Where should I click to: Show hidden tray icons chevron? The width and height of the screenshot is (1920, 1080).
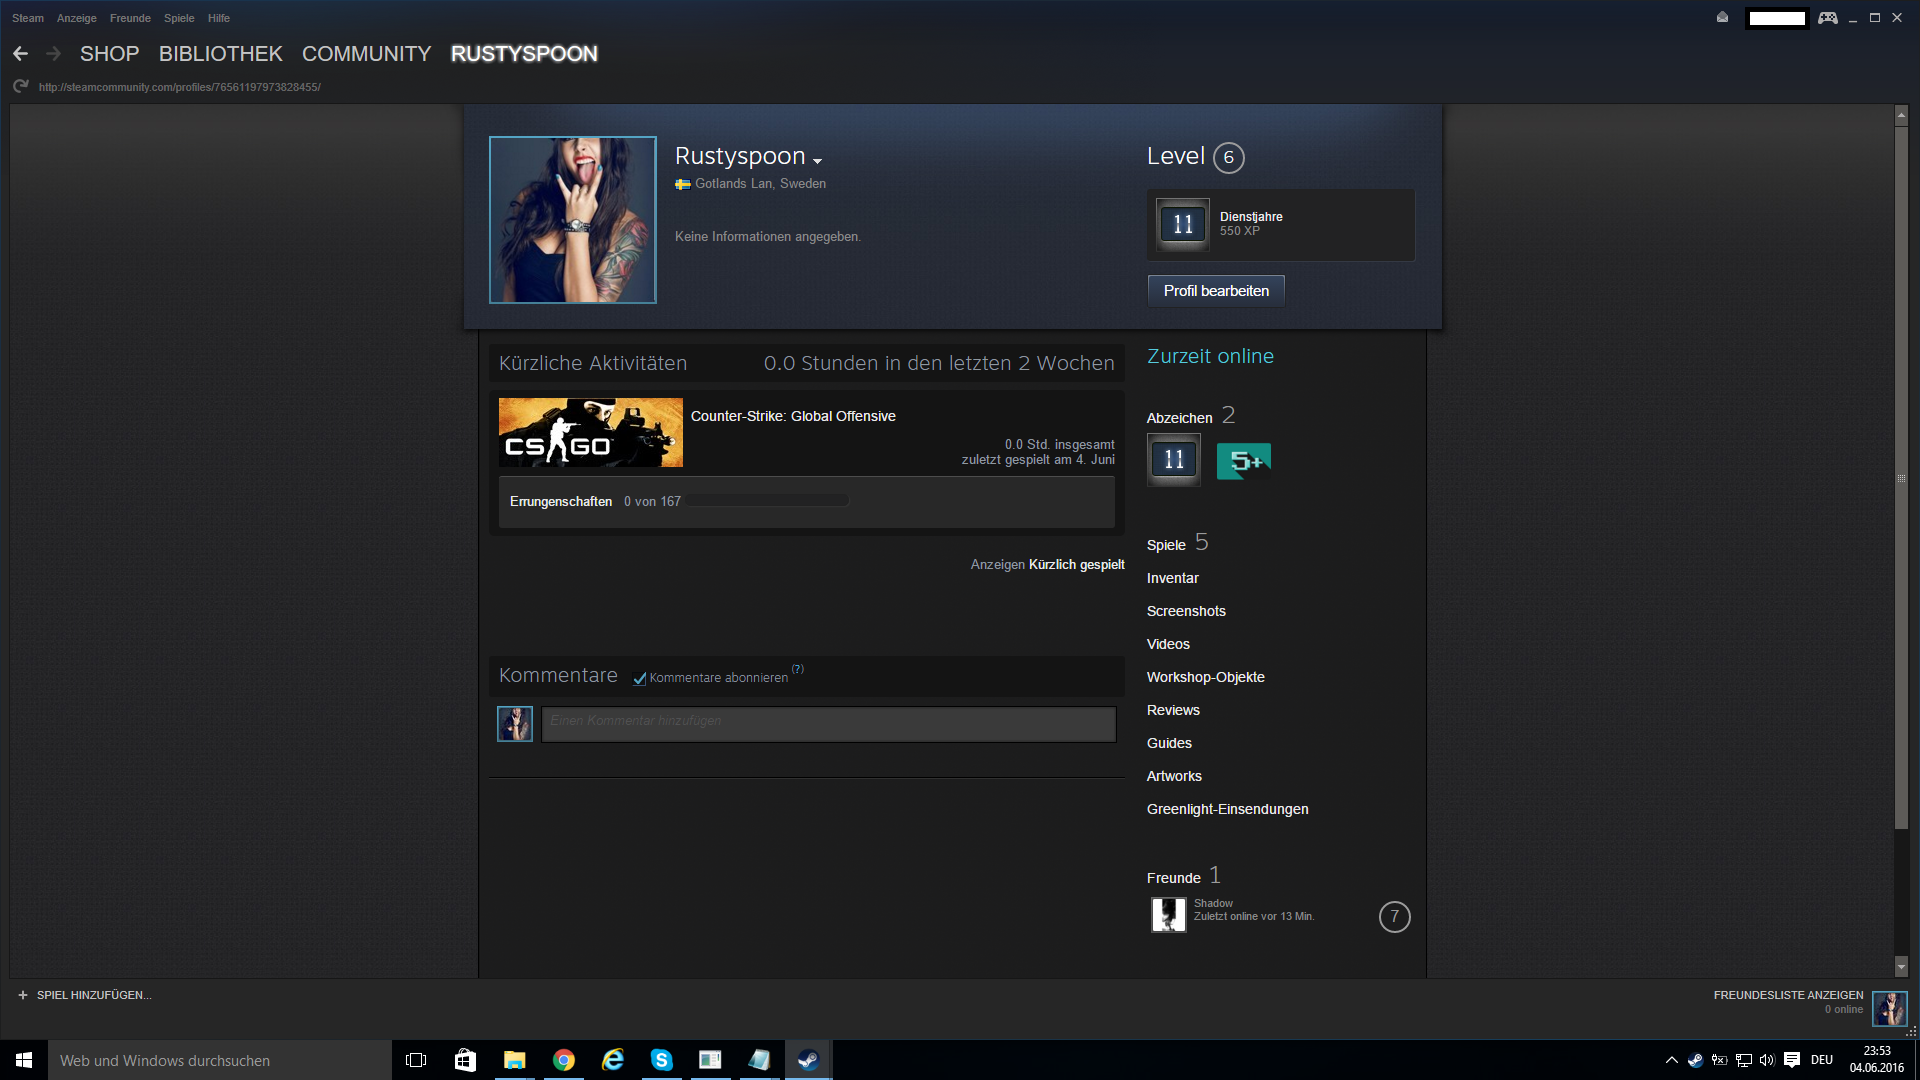pyautogui.click(x=1671, y=1060)
